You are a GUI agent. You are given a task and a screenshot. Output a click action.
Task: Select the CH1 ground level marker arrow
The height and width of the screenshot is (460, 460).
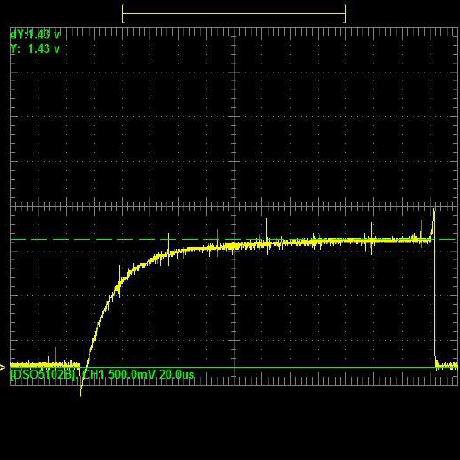tap(2, 368)
